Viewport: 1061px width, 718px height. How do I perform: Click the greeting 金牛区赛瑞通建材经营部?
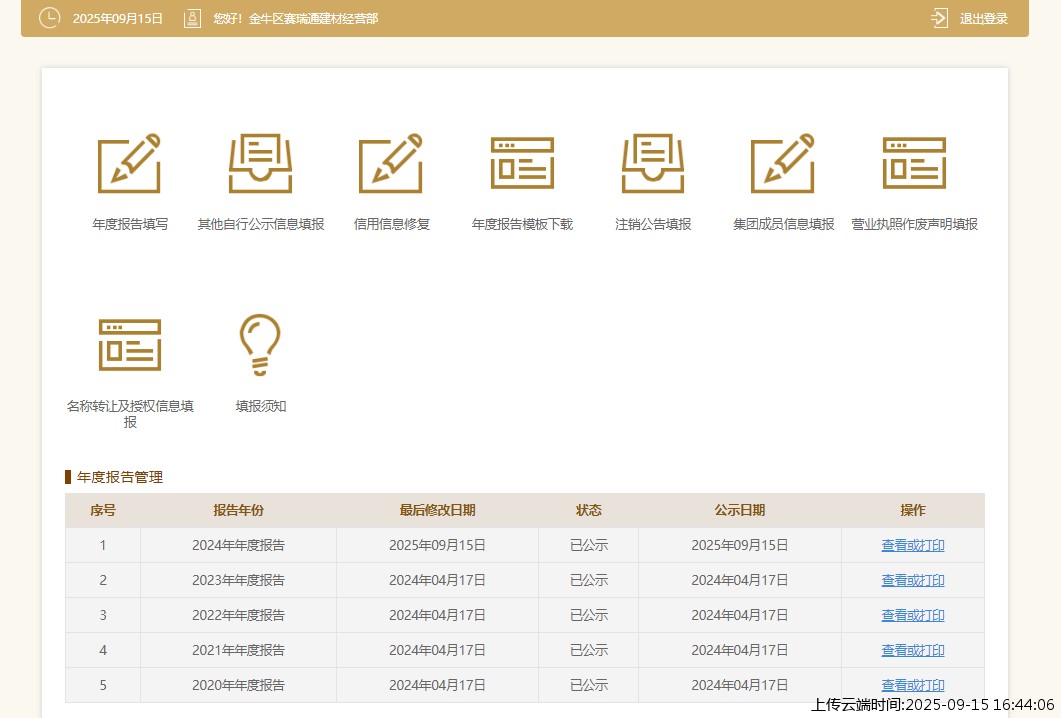pyautogui.click(x=313, y=19)
